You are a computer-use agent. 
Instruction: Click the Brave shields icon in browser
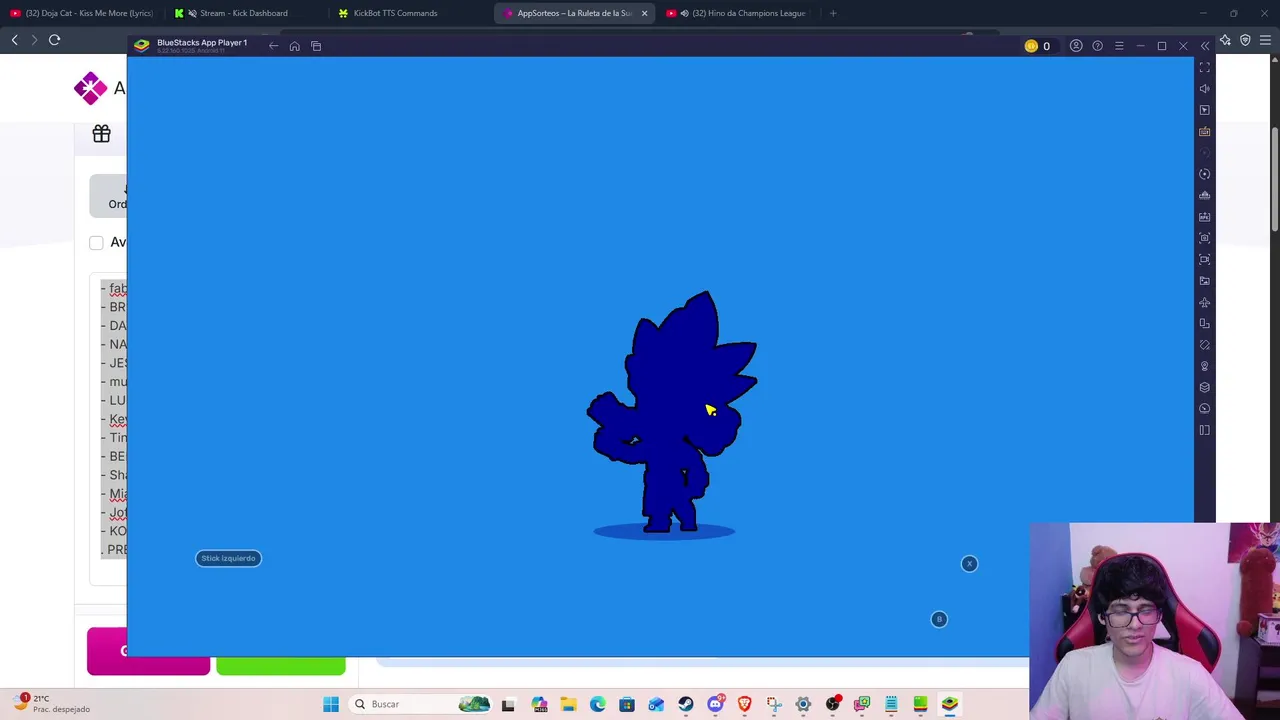pyautogui.click(x=1245, y=40)
